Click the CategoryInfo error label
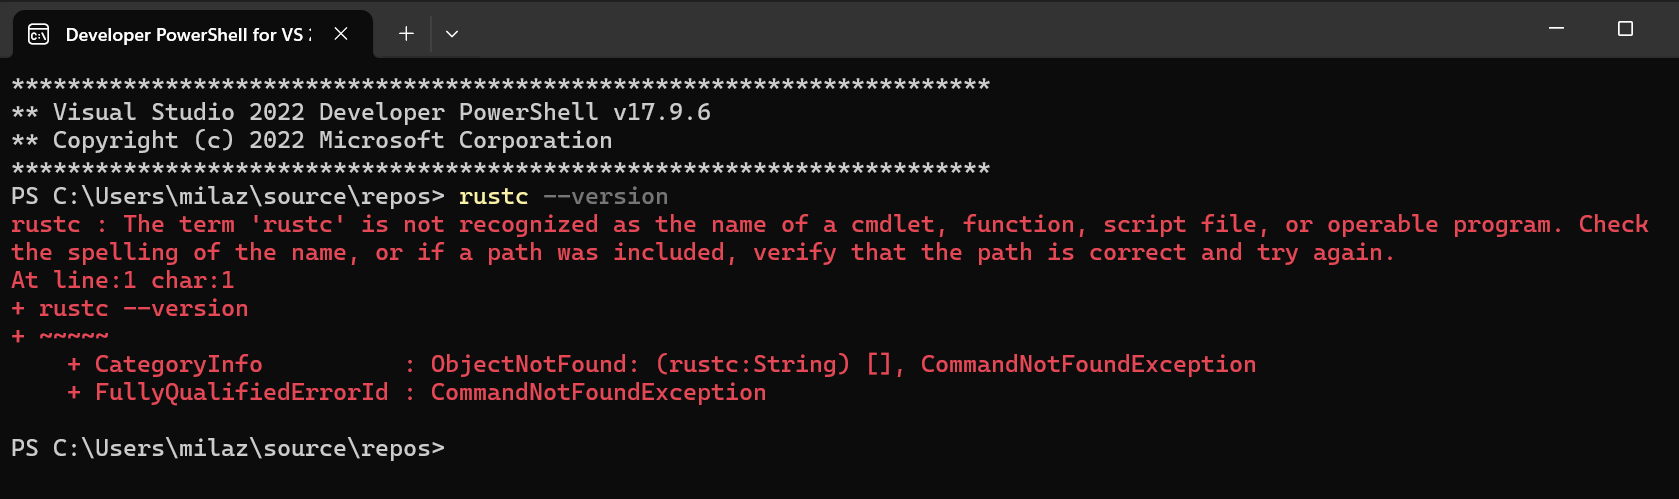The height and width of the screenshot is (499, 1679). (179, 365)
